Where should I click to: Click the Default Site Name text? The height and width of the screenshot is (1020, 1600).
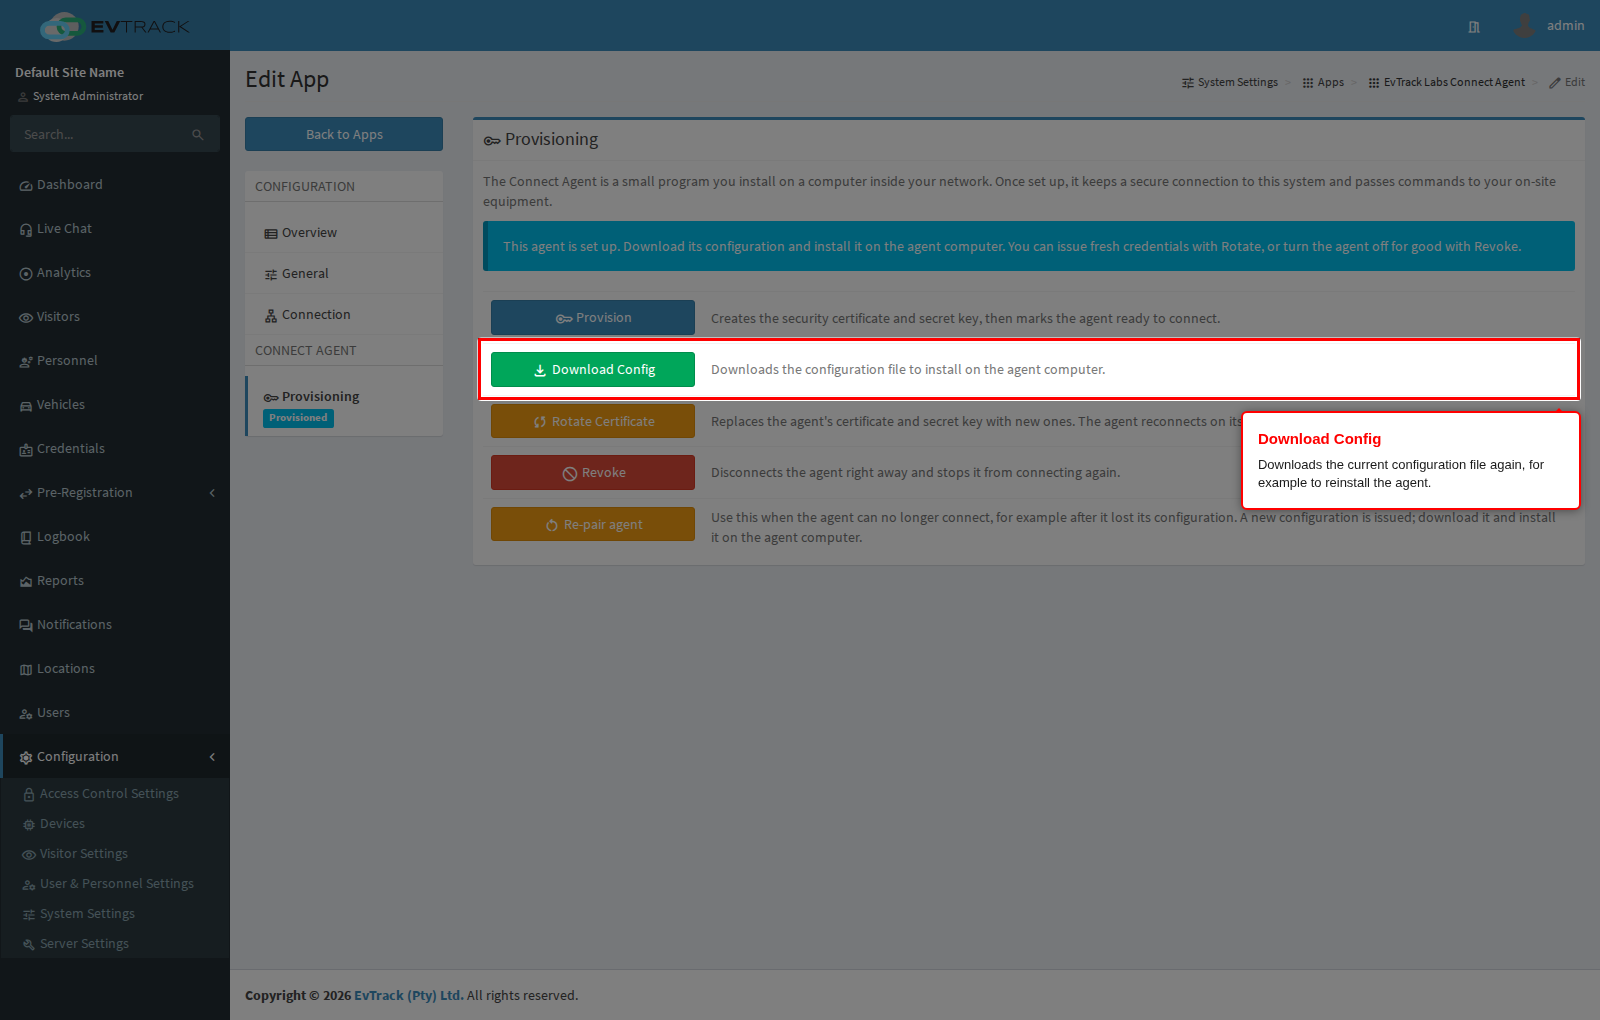[70, 73]
